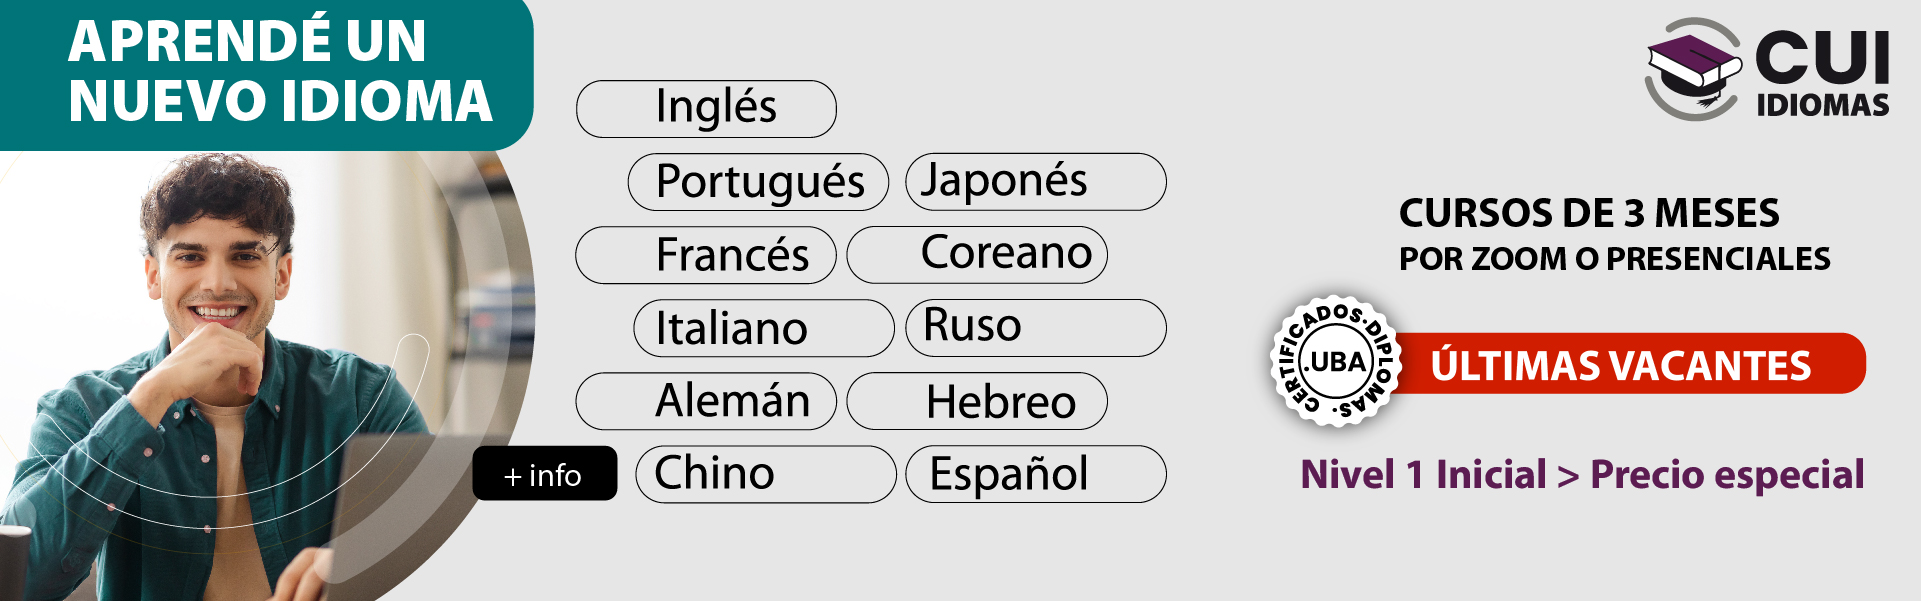This screenshot has height=601, width=1921.
Task: Select the Alemán course pill
Action: click(x=706, y=401)
